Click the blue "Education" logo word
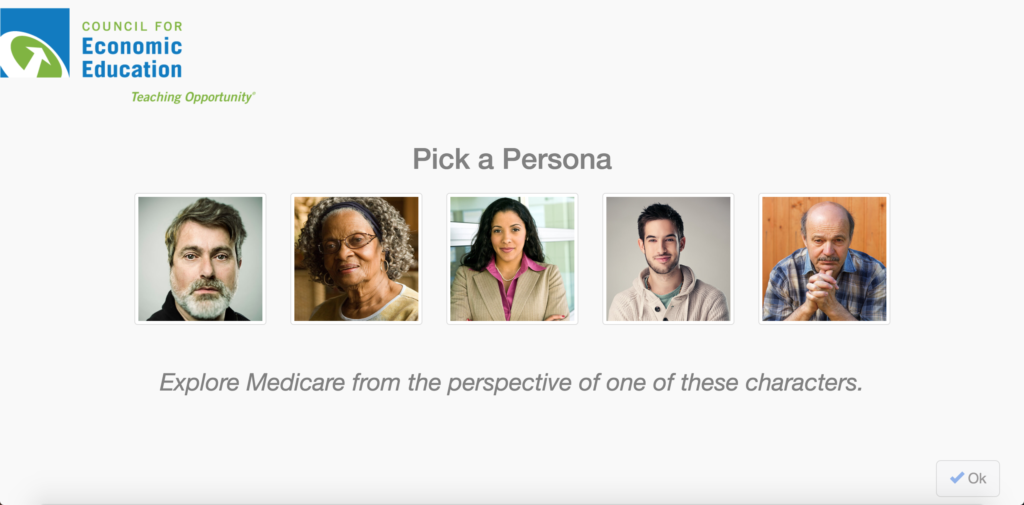 132,70
